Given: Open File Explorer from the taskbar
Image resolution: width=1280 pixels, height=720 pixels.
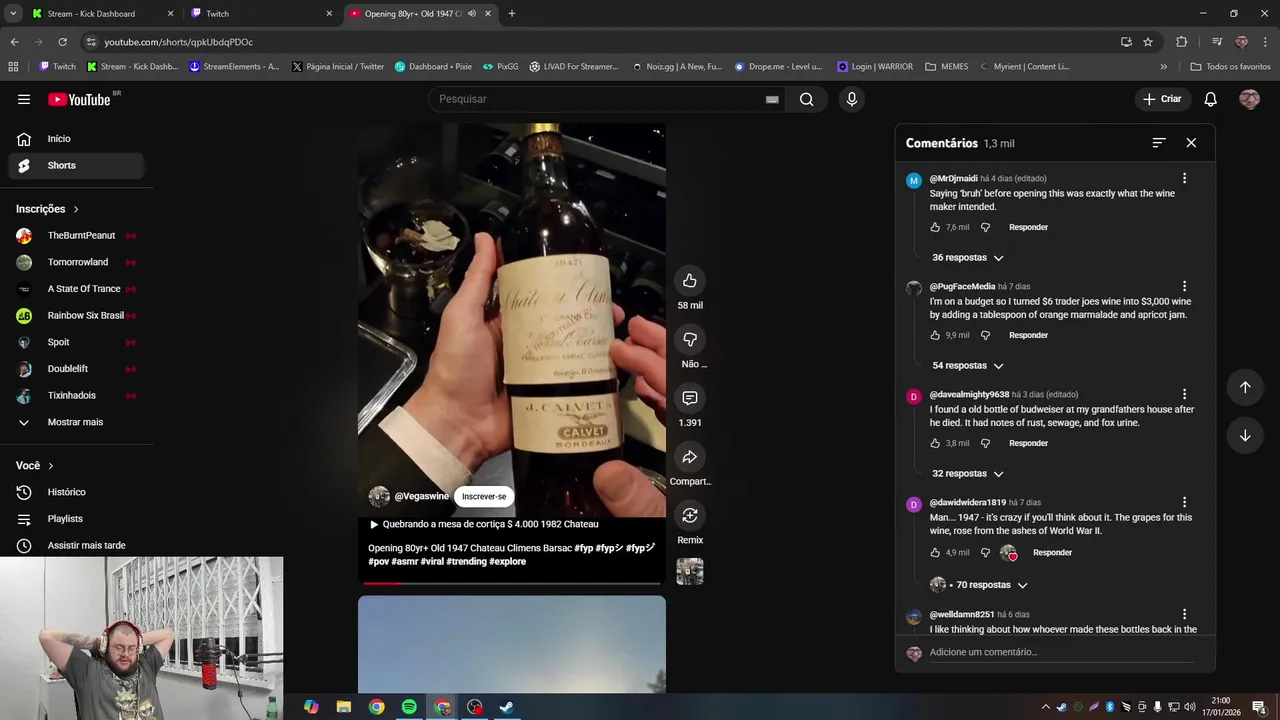Looking at the screenshot, I should tap(344, 707).
